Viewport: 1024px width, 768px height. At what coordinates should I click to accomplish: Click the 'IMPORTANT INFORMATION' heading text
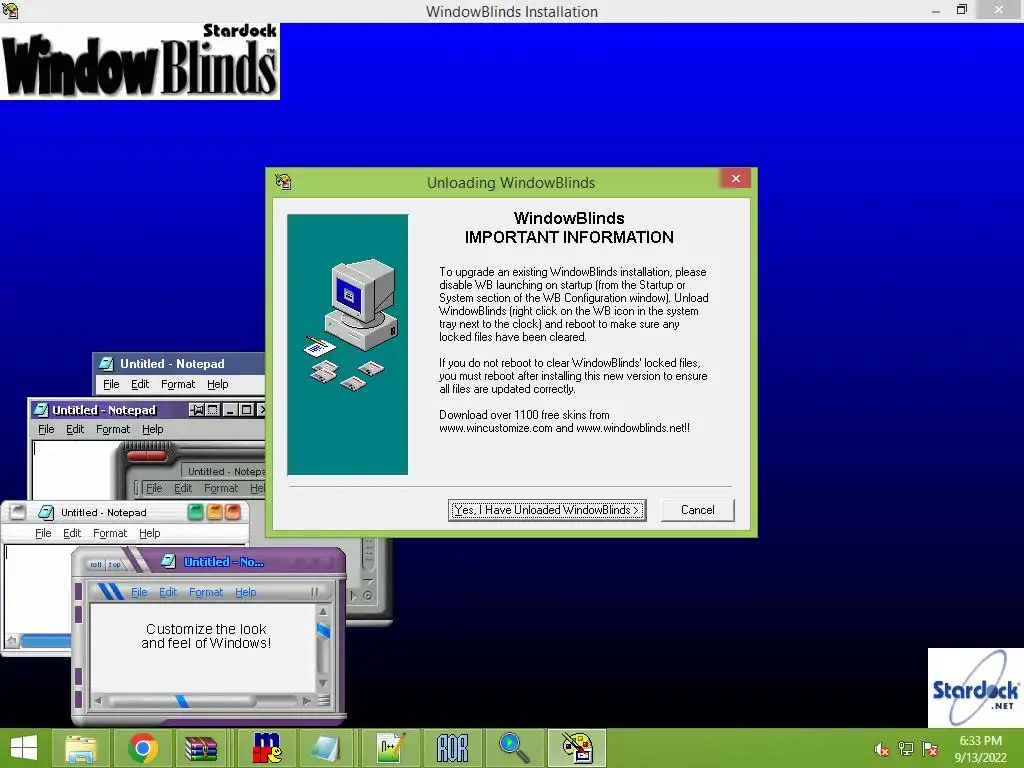(x=569, y=237)
